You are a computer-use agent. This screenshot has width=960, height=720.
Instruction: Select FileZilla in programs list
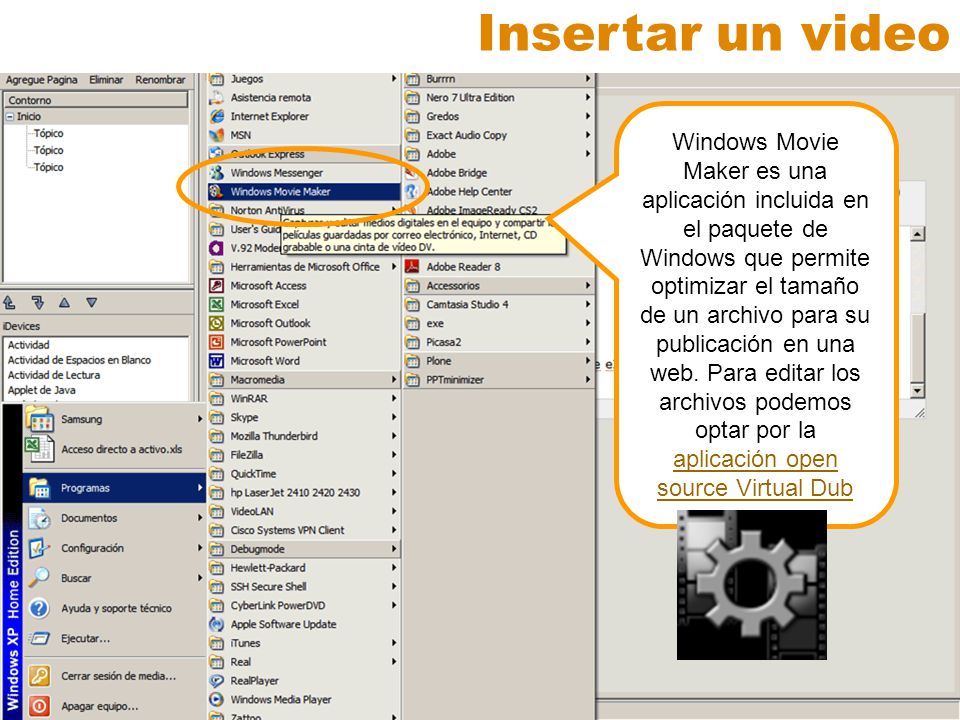pyautogui.click(x=304, y=455)
